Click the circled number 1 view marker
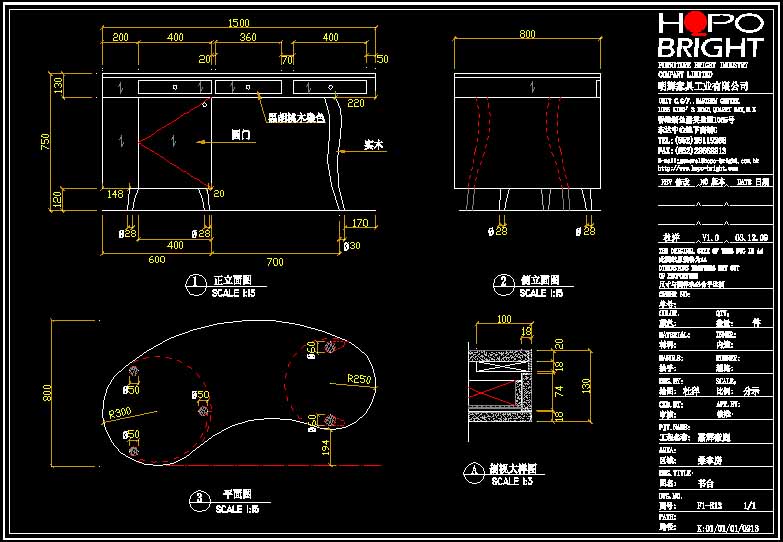 coord(196,285)
